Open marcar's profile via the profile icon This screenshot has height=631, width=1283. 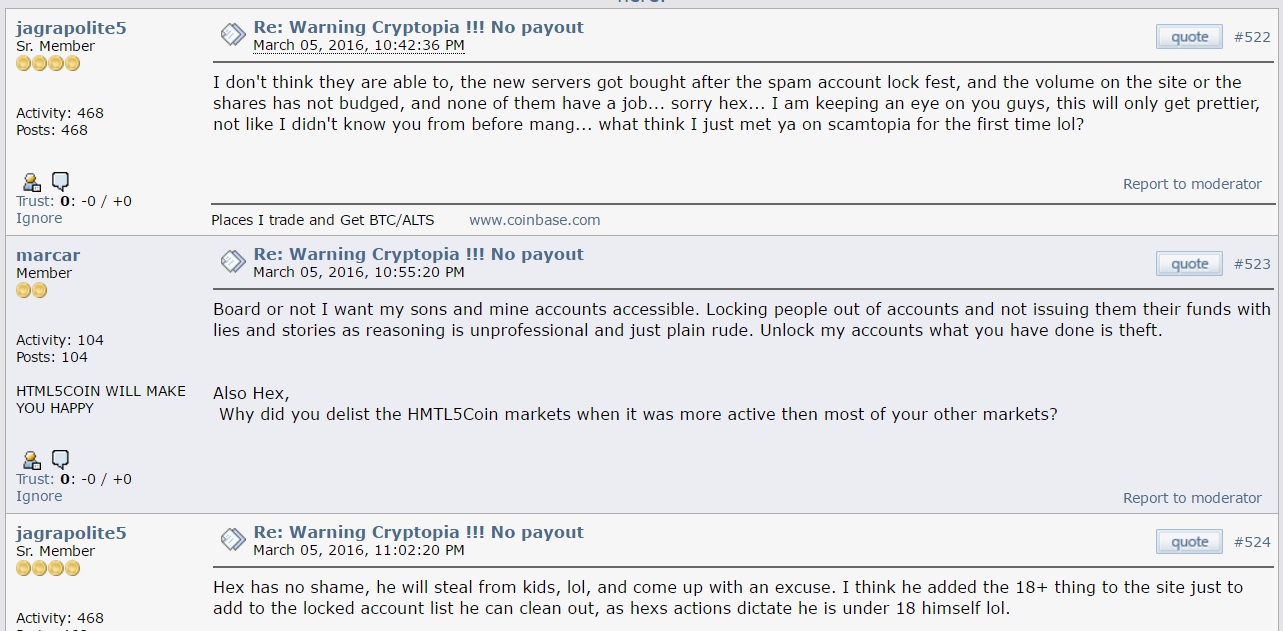point(32,460)
